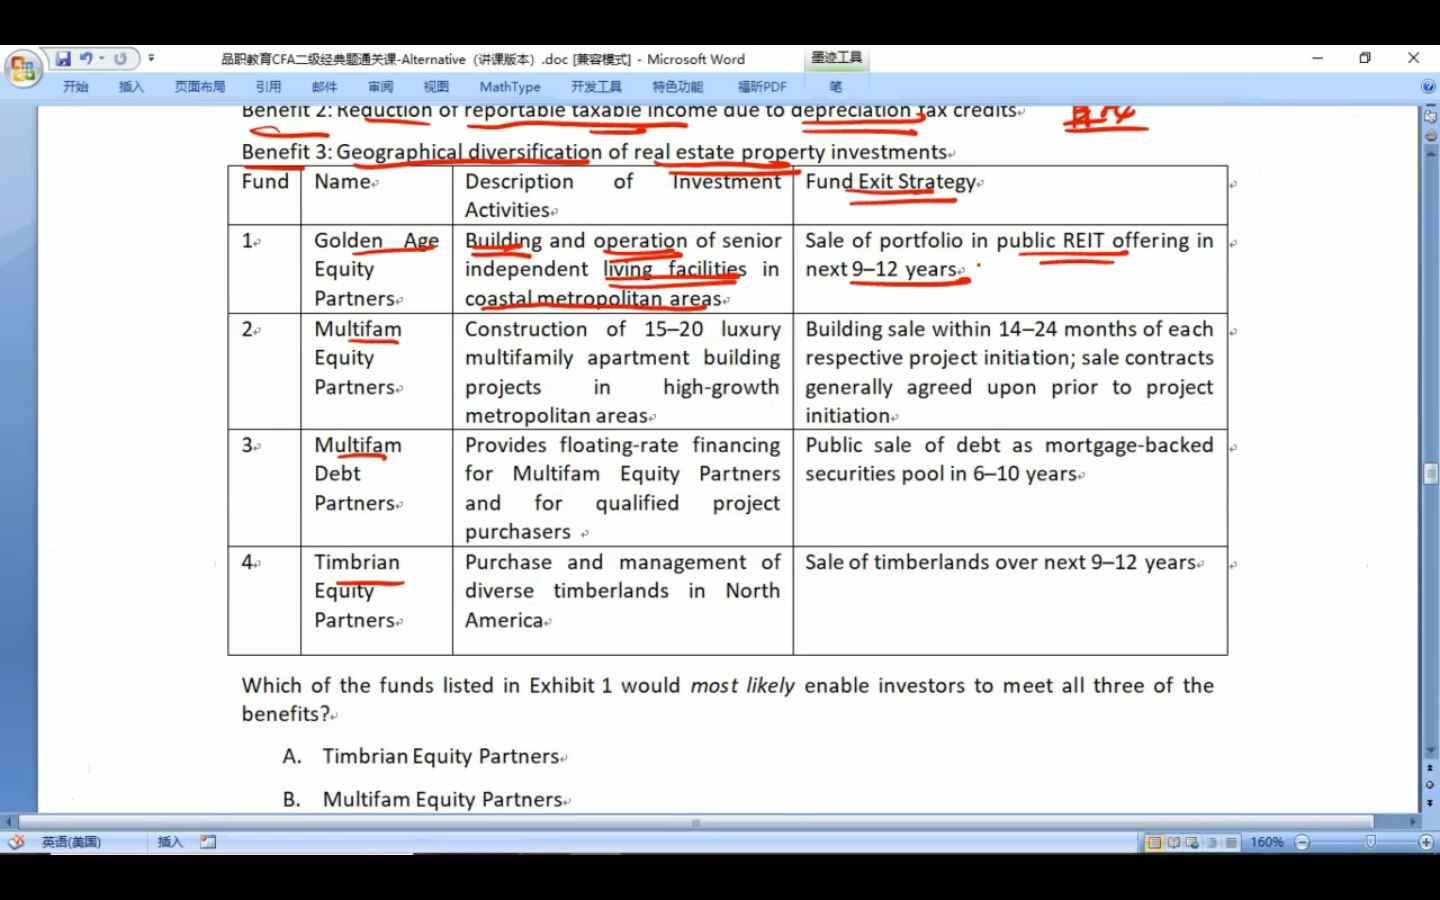The height and width of the screenshot is (900, 1440).
Task: Expand the undo history dropdown arrow
Action: [101, 59]
